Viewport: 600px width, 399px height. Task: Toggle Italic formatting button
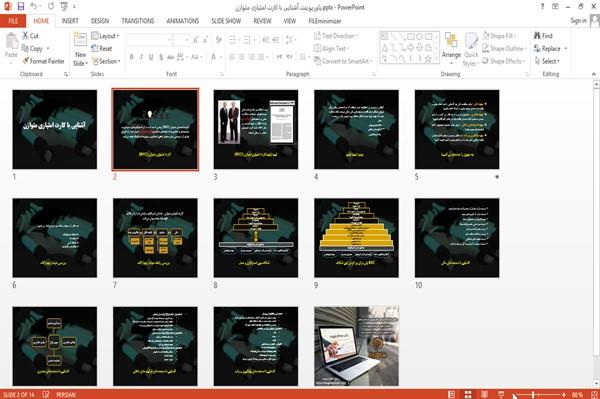click(141, 57)
